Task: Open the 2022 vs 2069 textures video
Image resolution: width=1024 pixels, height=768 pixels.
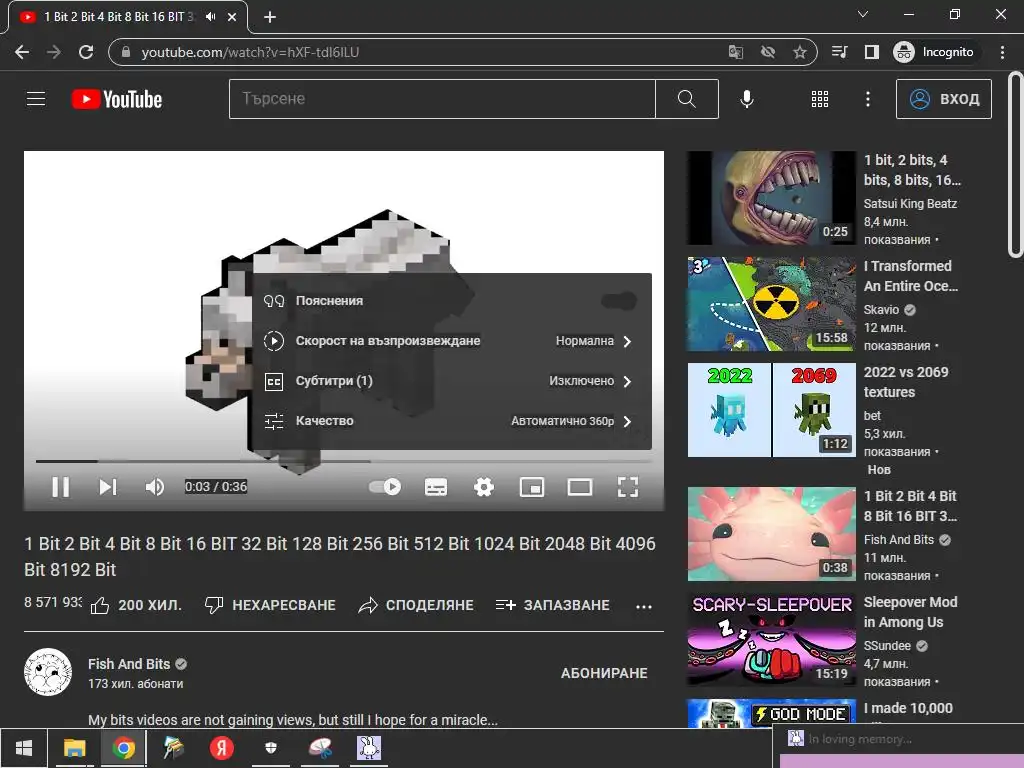Action: 771,409
